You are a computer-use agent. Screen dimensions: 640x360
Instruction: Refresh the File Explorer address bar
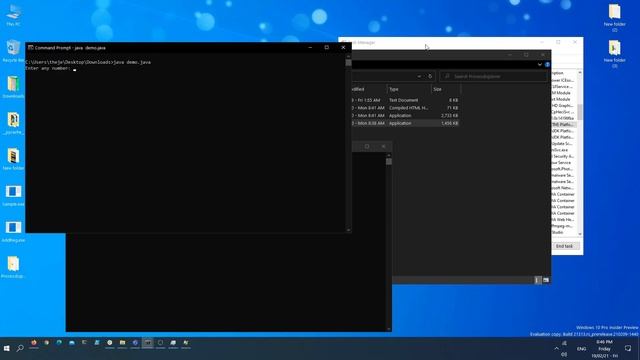[430, 76]
